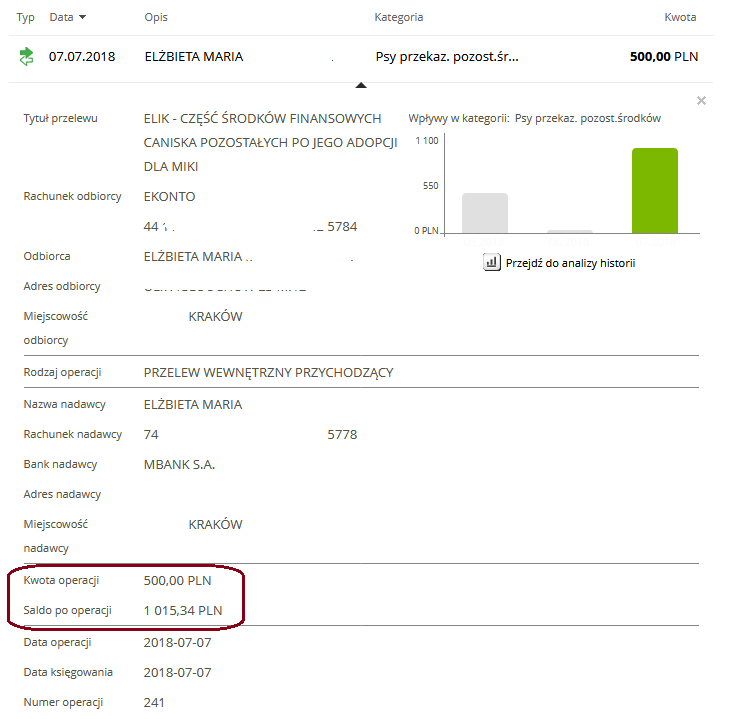Click the green incoming transfer type icon
The height and width of the screenshot is (719, 742).
(x=26, y=57)
